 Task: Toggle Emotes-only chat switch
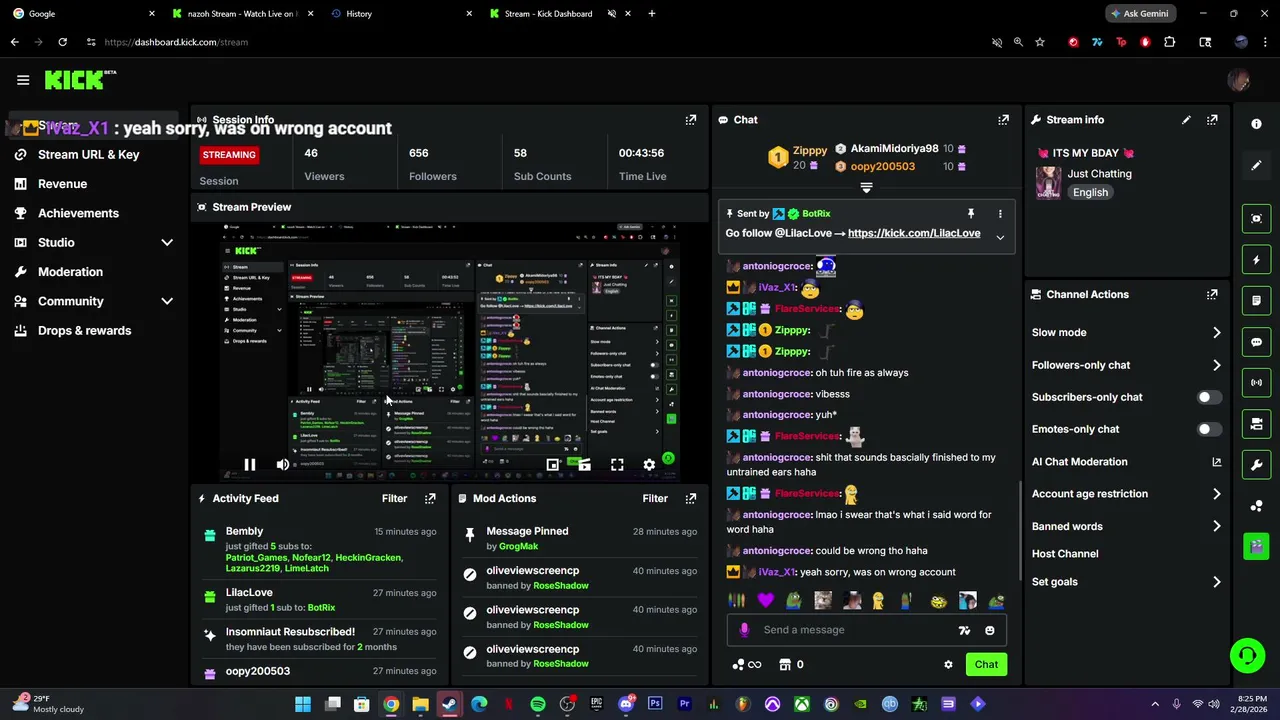pos(1209,429)
